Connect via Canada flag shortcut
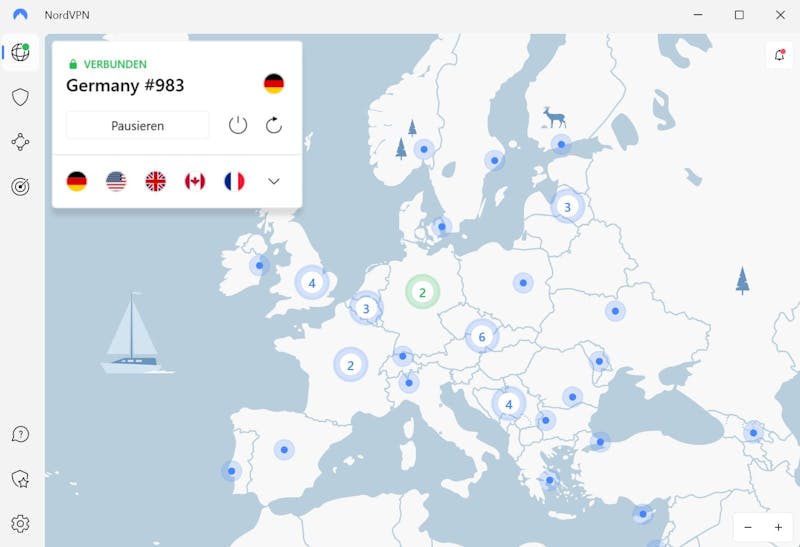The height and width of the screenshot is (547, 800). coord(195,181)
